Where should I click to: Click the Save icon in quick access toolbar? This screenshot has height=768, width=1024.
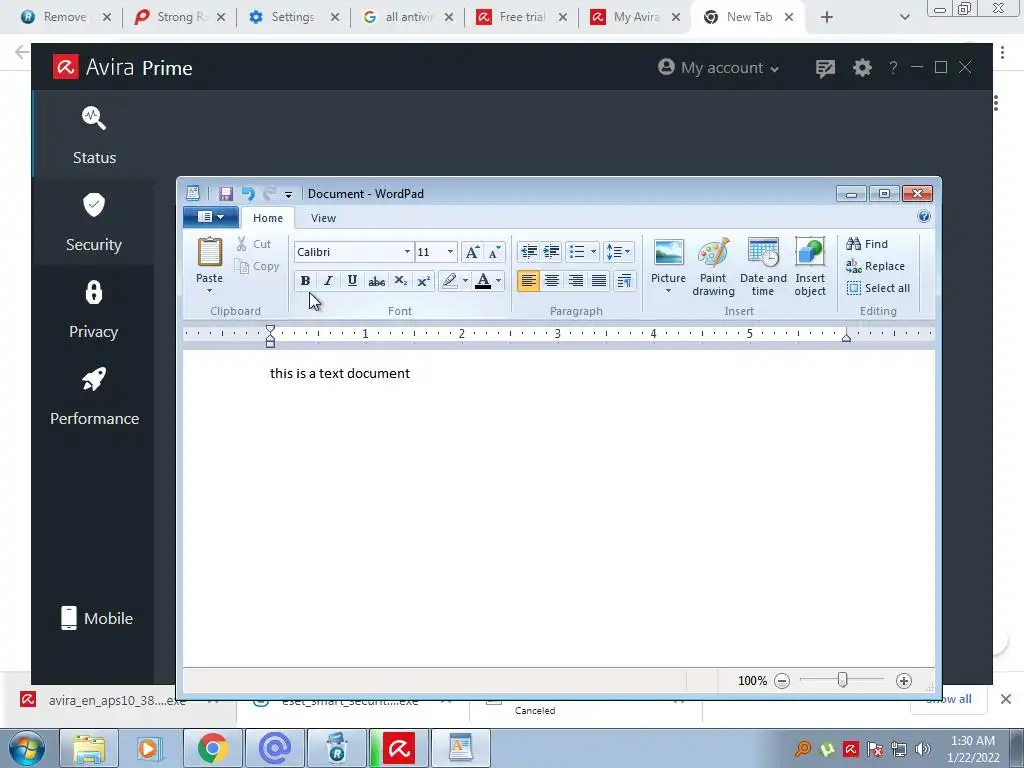[226, 194]
